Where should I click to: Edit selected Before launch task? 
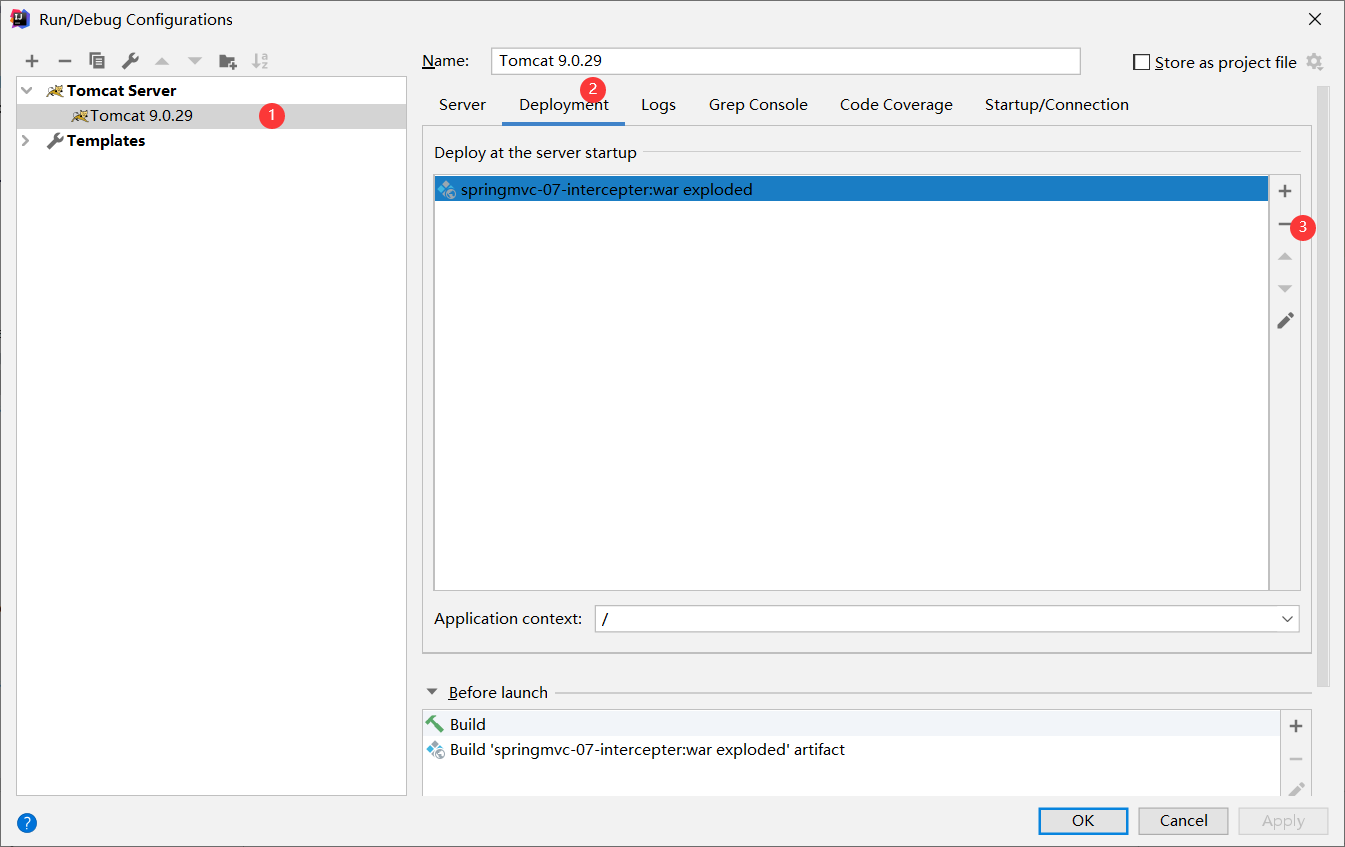click(1296, 789)
